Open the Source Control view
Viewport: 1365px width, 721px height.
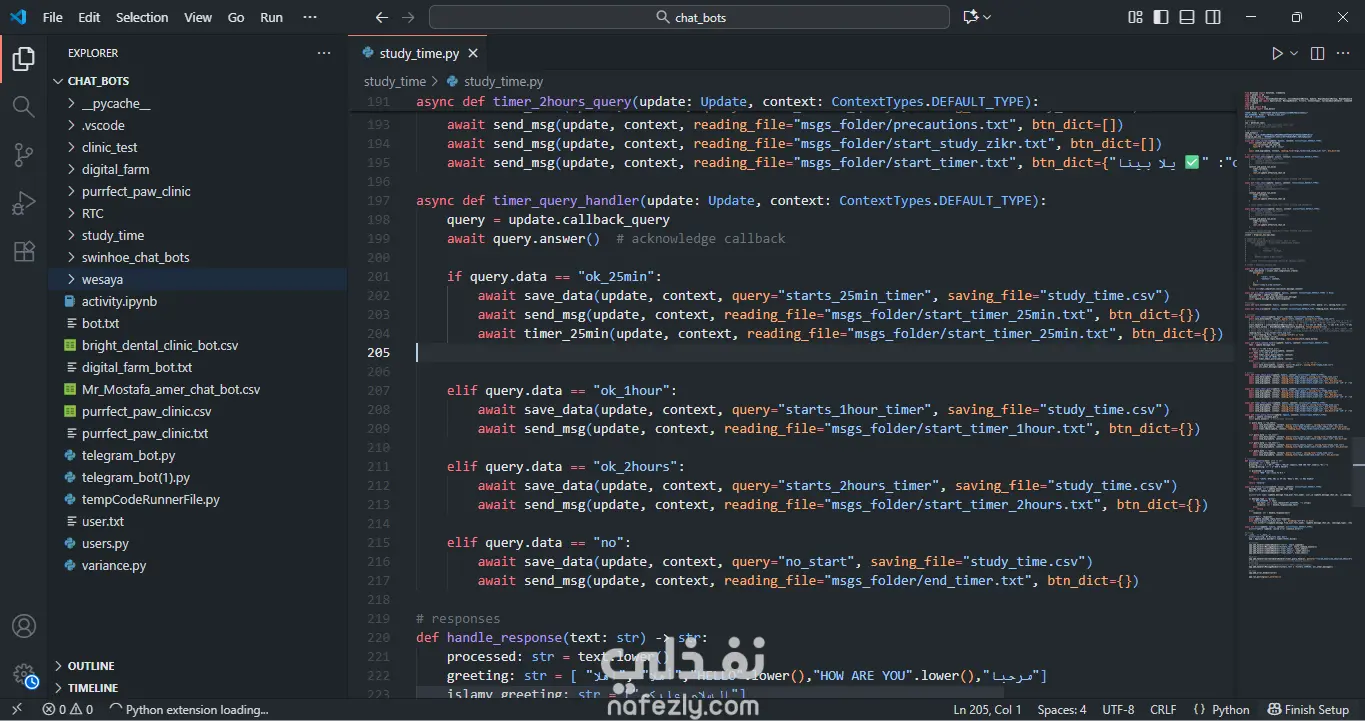pos(23,154)
